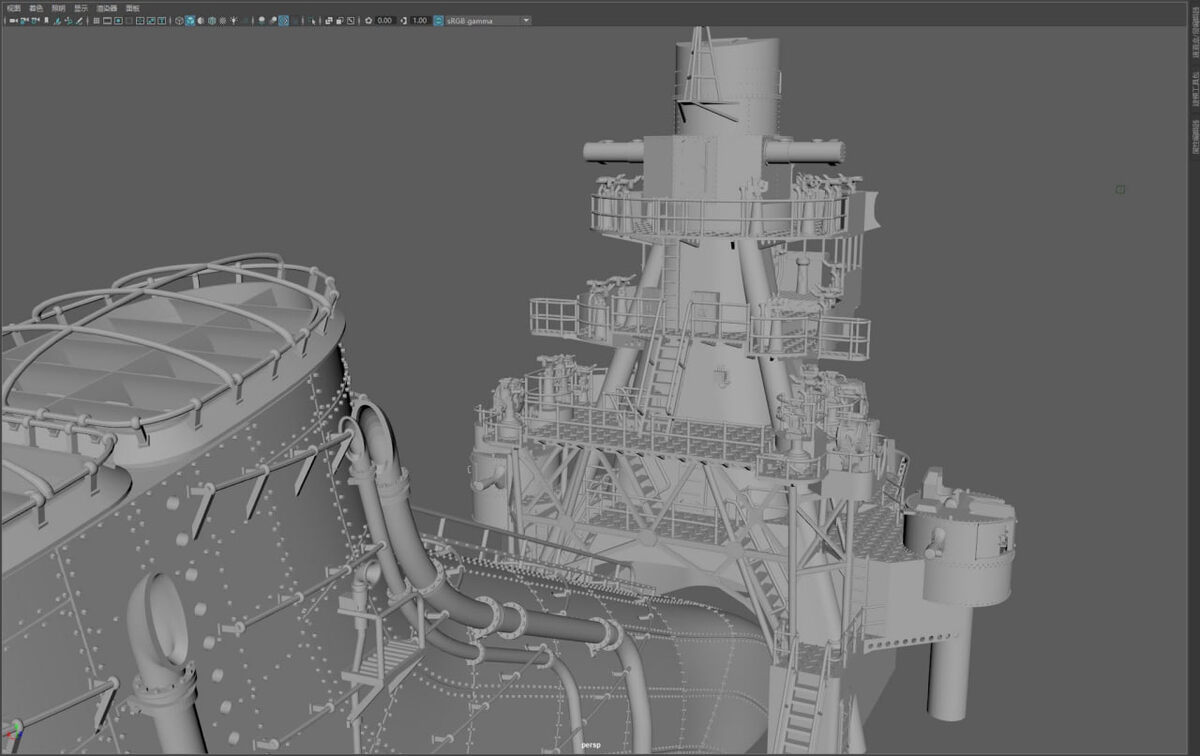This screenshot has width=1200, height=756.
Task: Click the Exposure reset icon
Action: [369, 20]
